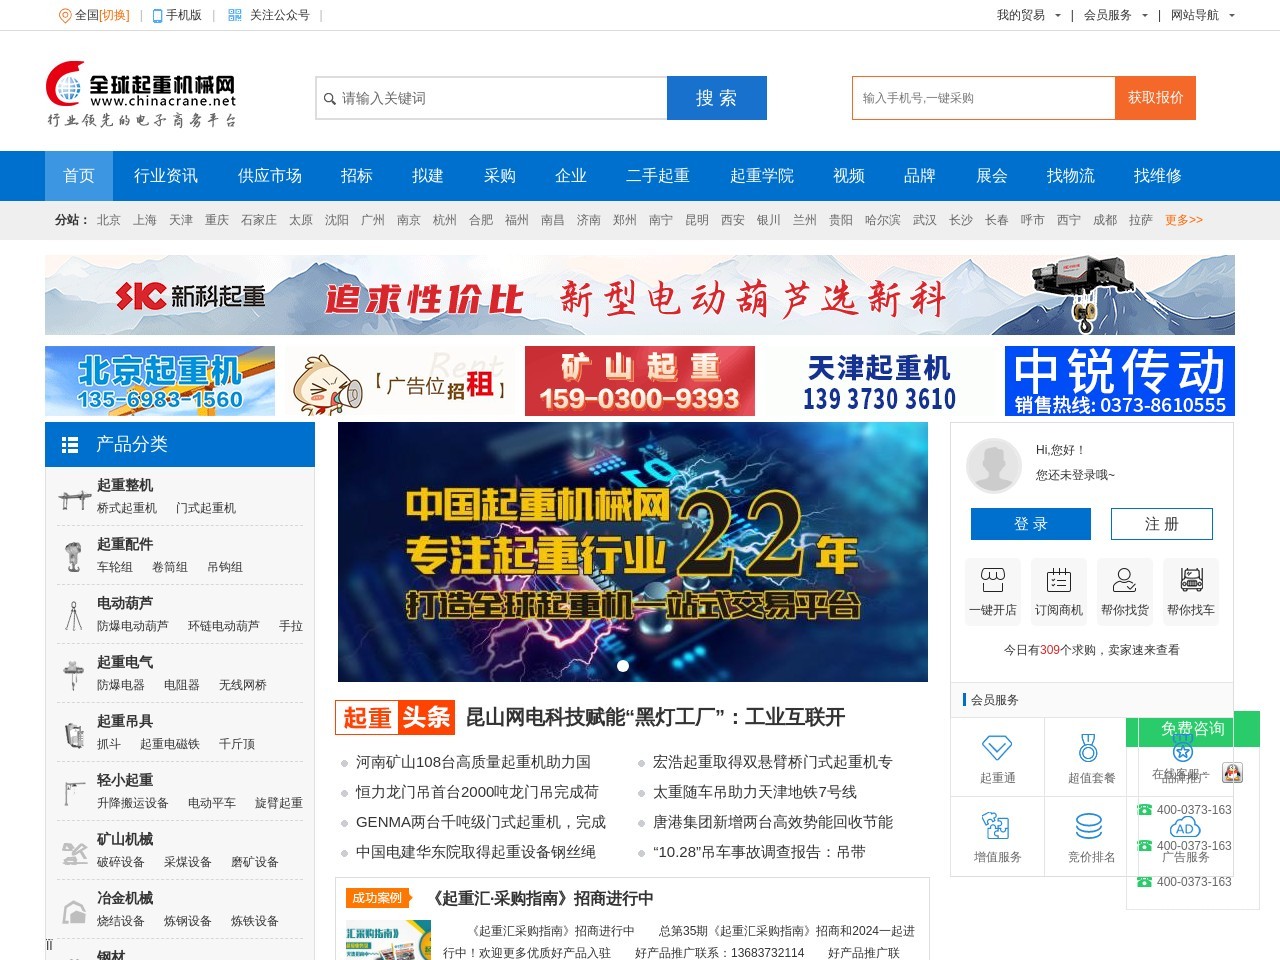Expand 网站导航 dropdown menu
1280x960 pixels.
pos(1203,15)
